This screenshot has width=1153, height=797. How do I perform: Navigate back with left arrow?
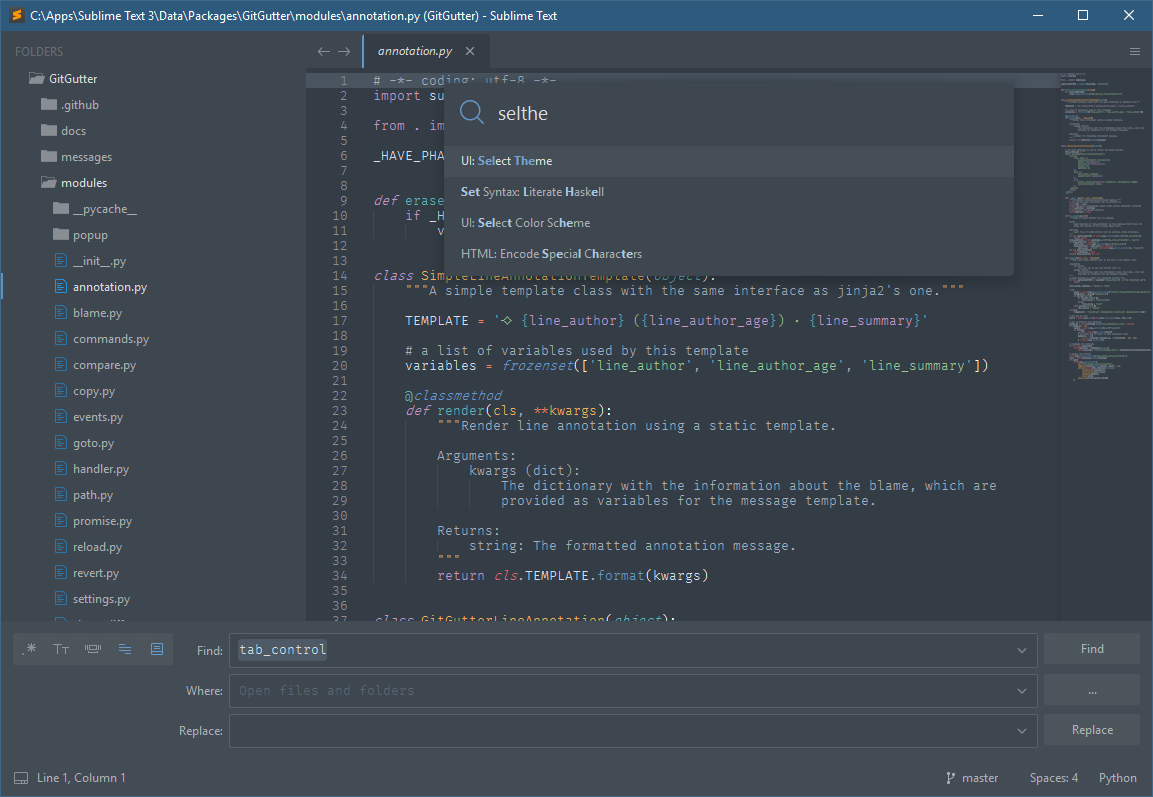click(324, 51)
